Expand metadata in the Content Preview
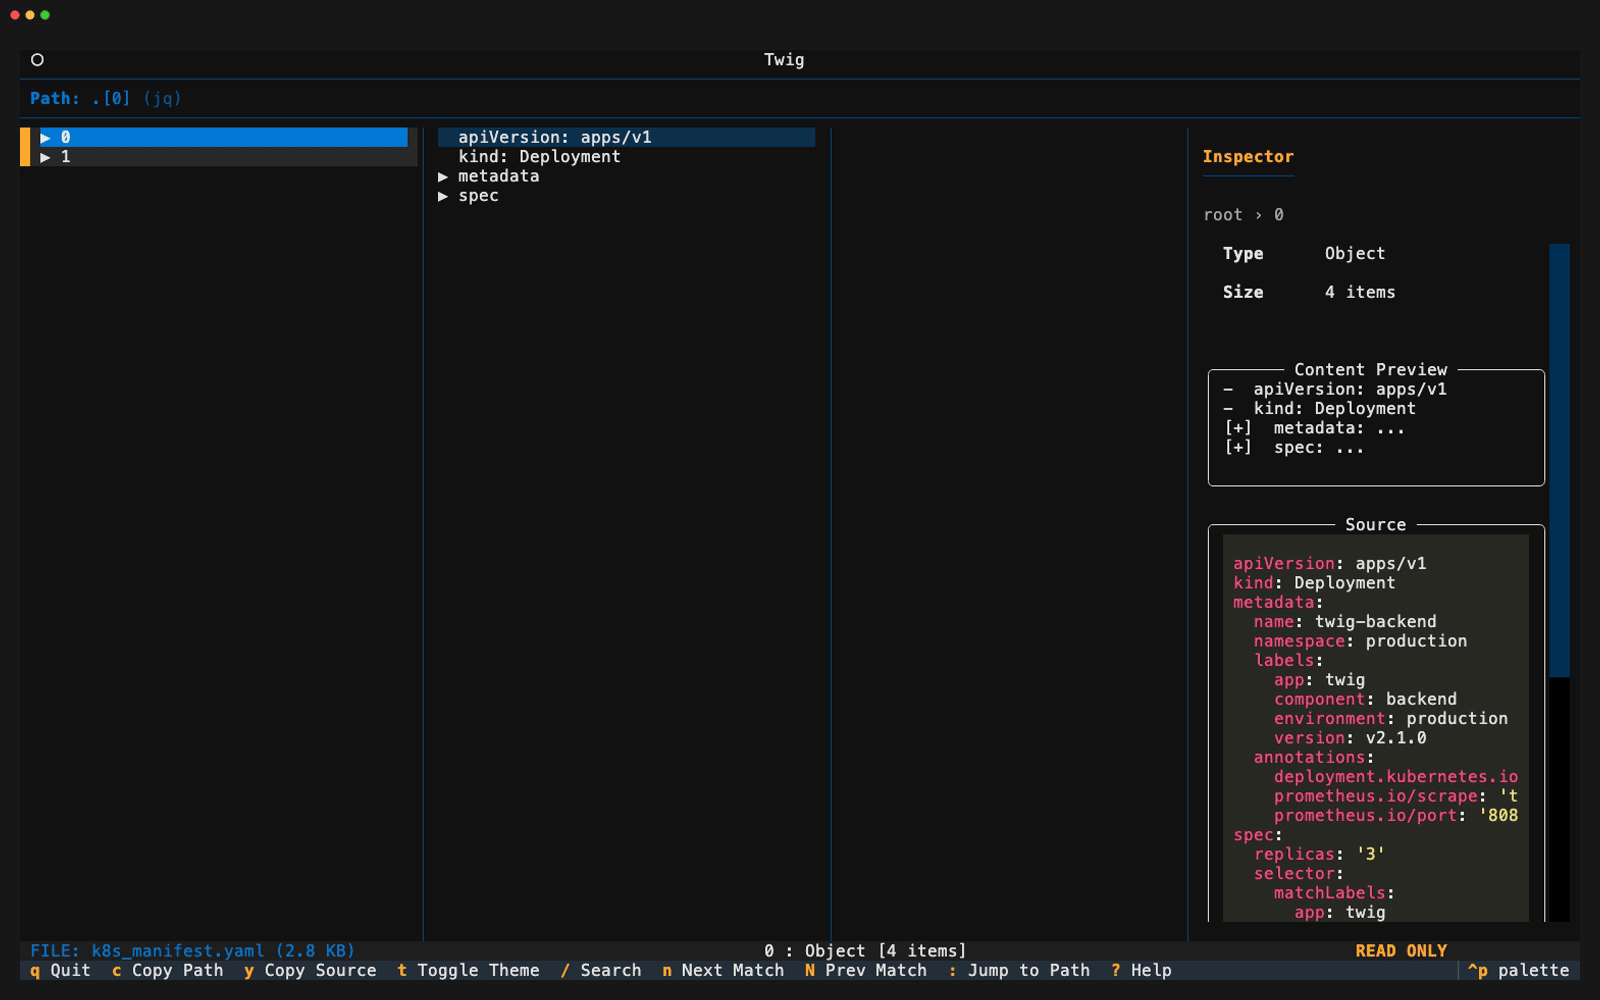Viewport: 1600px width, 1000px height. coord(1238,428)
